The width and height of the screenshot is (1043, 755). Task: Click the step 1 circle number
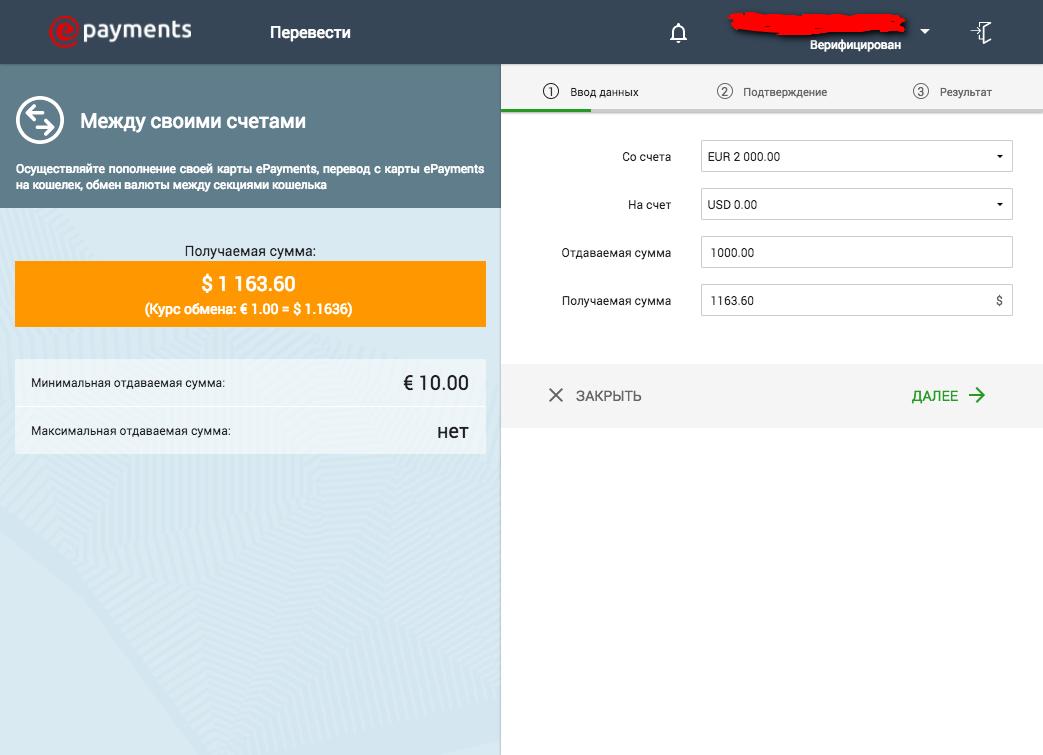point(551,91)
